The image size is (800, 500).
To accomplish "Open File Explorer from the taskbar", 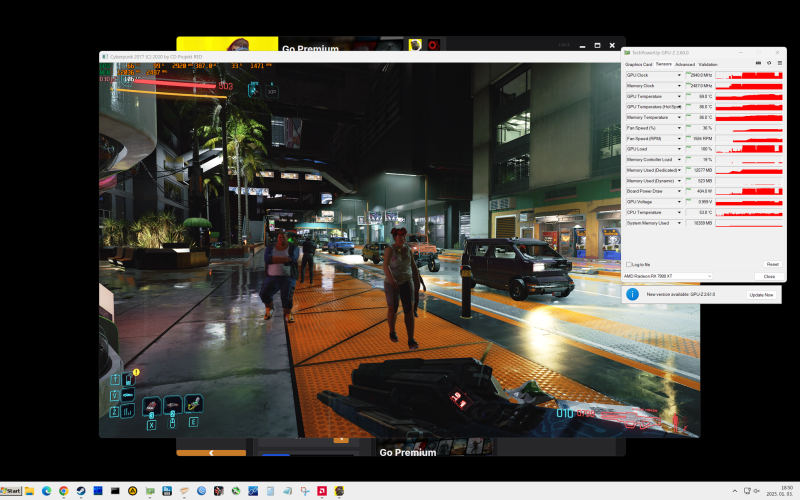I will point(30,491).
